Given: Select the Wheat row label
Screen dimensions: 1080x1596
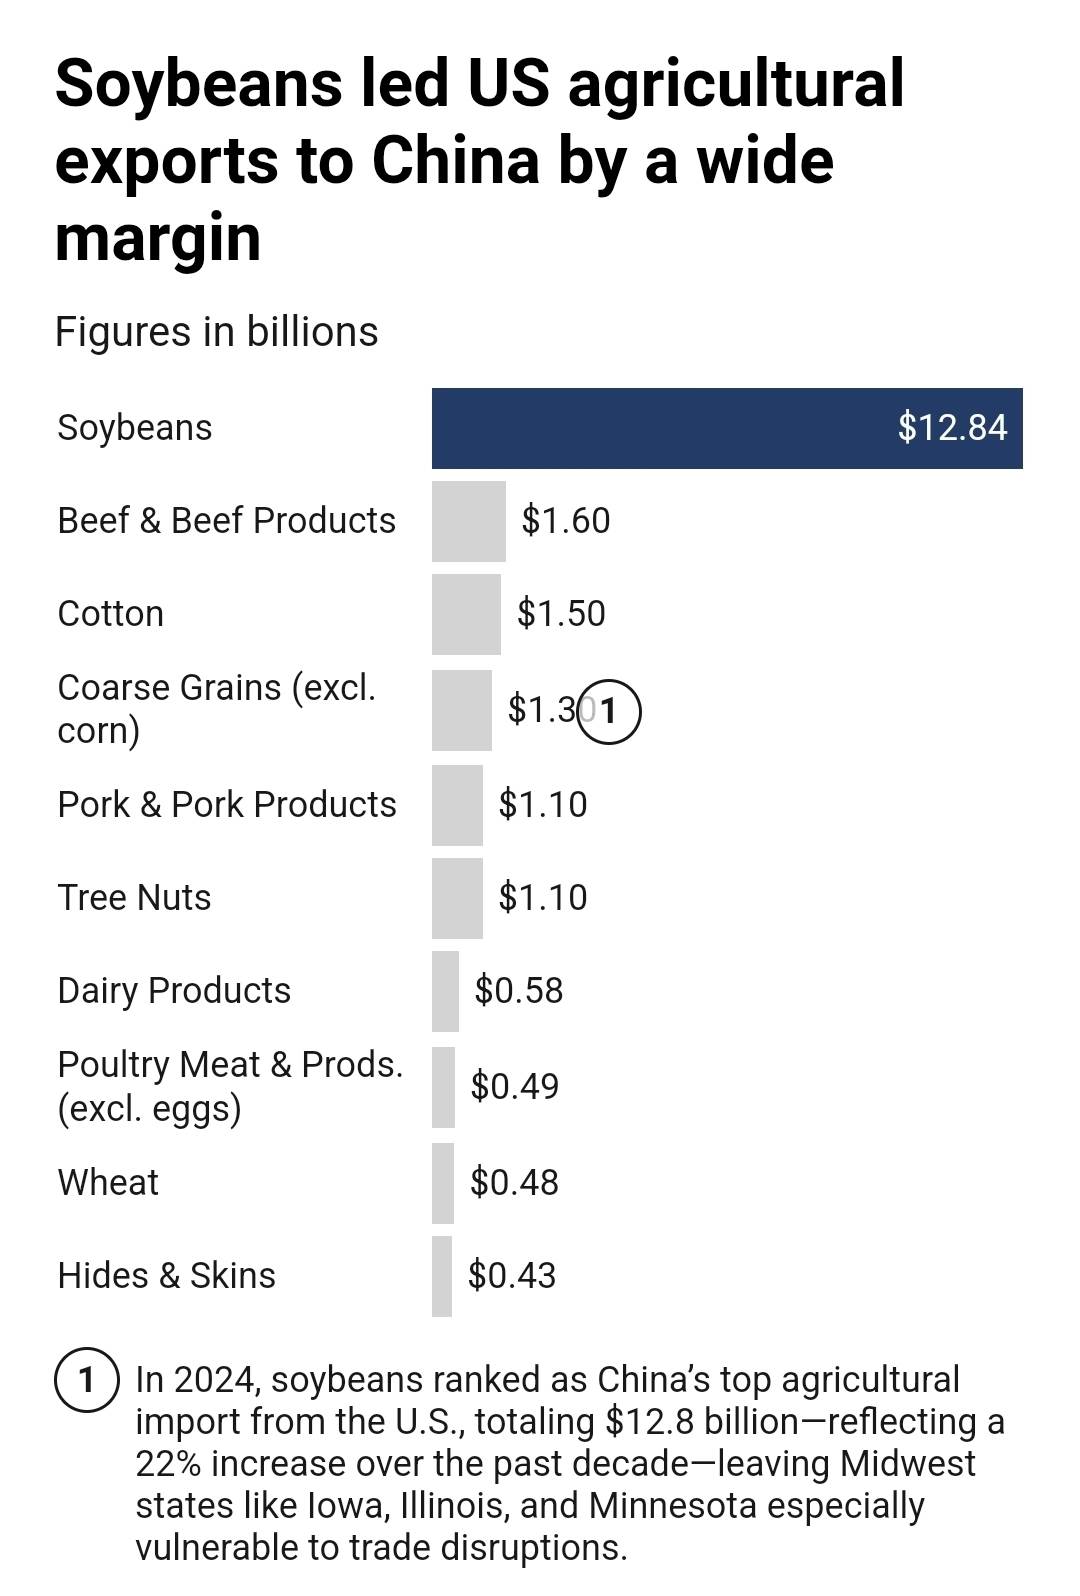Looking at the screenshot, I should pyautogui.click(x=108, y=1183).
